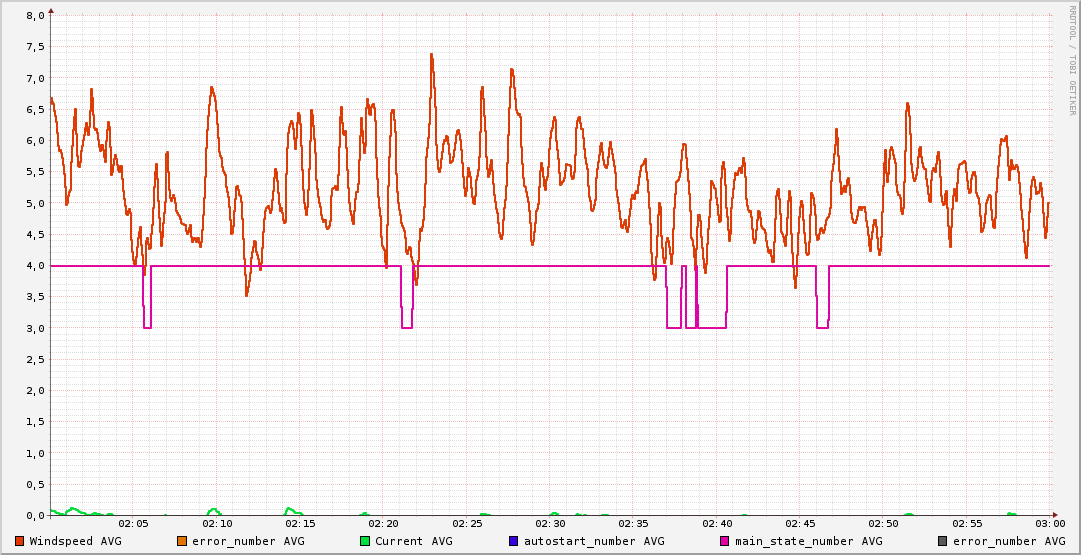Screen dimensions: 1081x555
Task: Click the 8,0 value on the Y-axis
Action: click(35, 16)
